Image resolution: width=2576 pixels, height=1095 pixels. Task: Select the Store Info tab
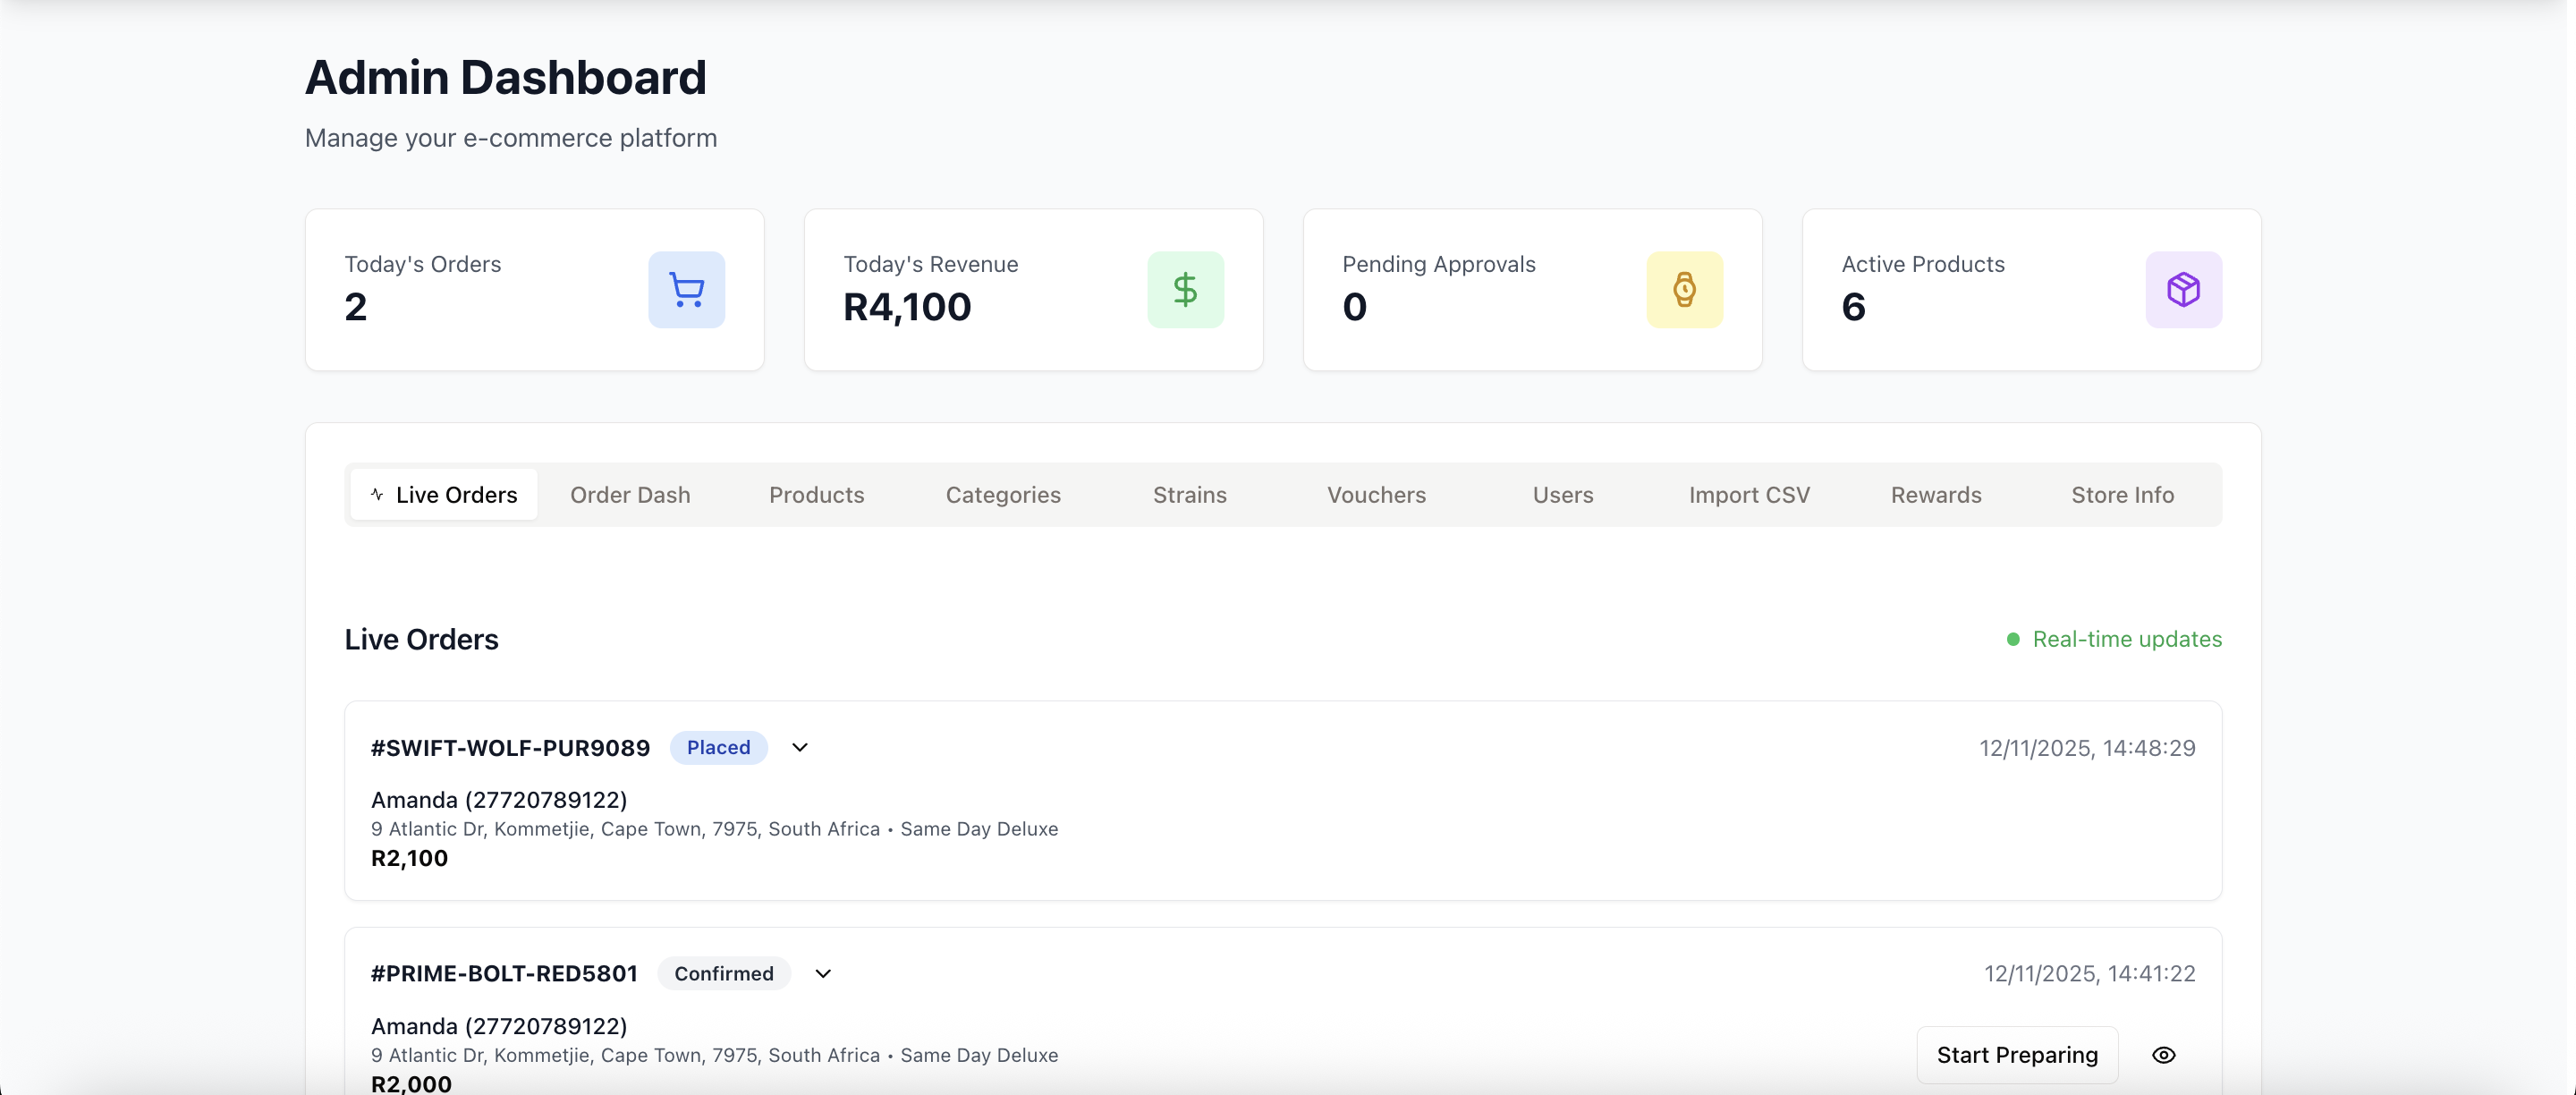(2122, 495)
